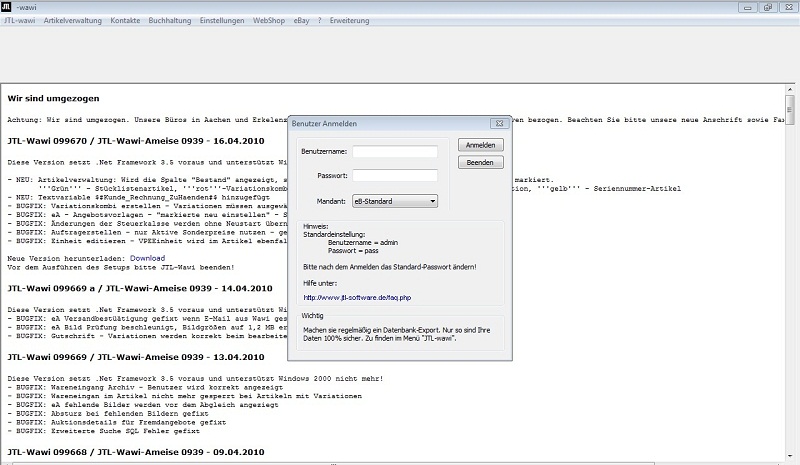Open the Kontakte menu
Image resolution: width=800 pixels, height=465 pixels.
tap(125, 21)
